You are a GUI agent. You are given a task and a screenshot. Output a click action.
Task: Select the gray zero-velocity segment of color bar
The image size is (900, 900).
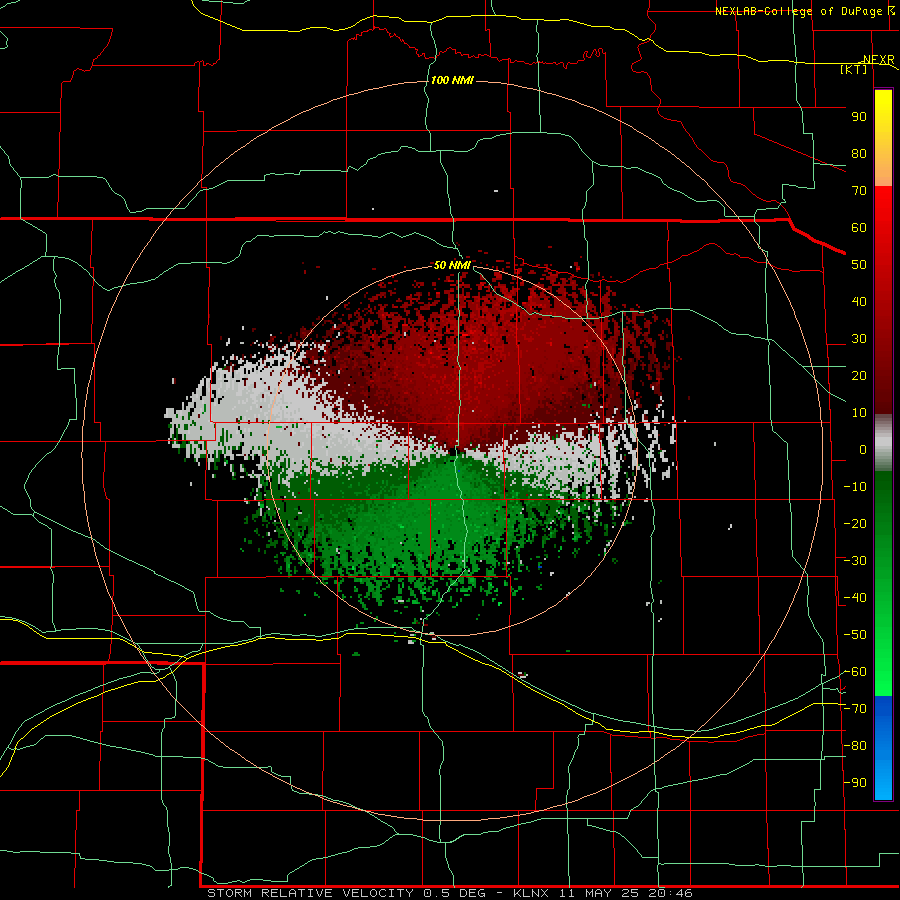[x=883, y=443]
